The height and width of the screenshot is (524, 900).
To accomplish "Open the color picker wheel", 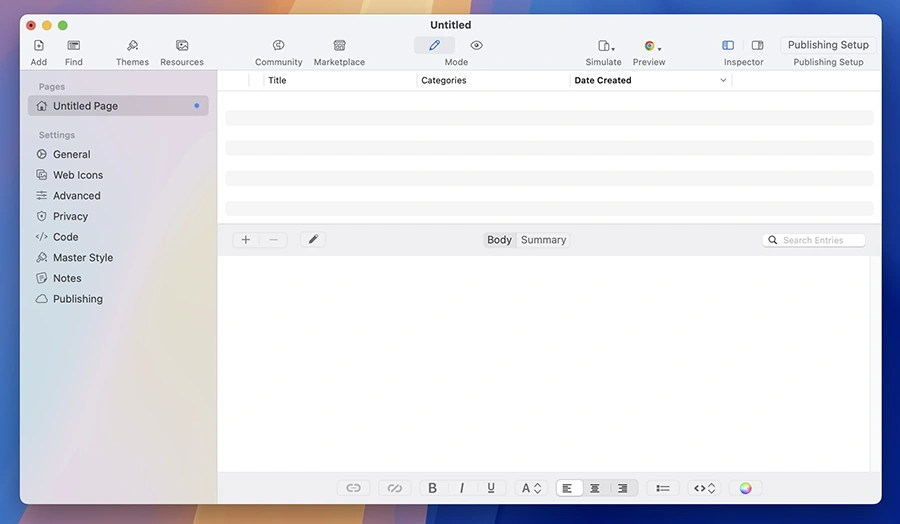I will [x=745, y=488].
